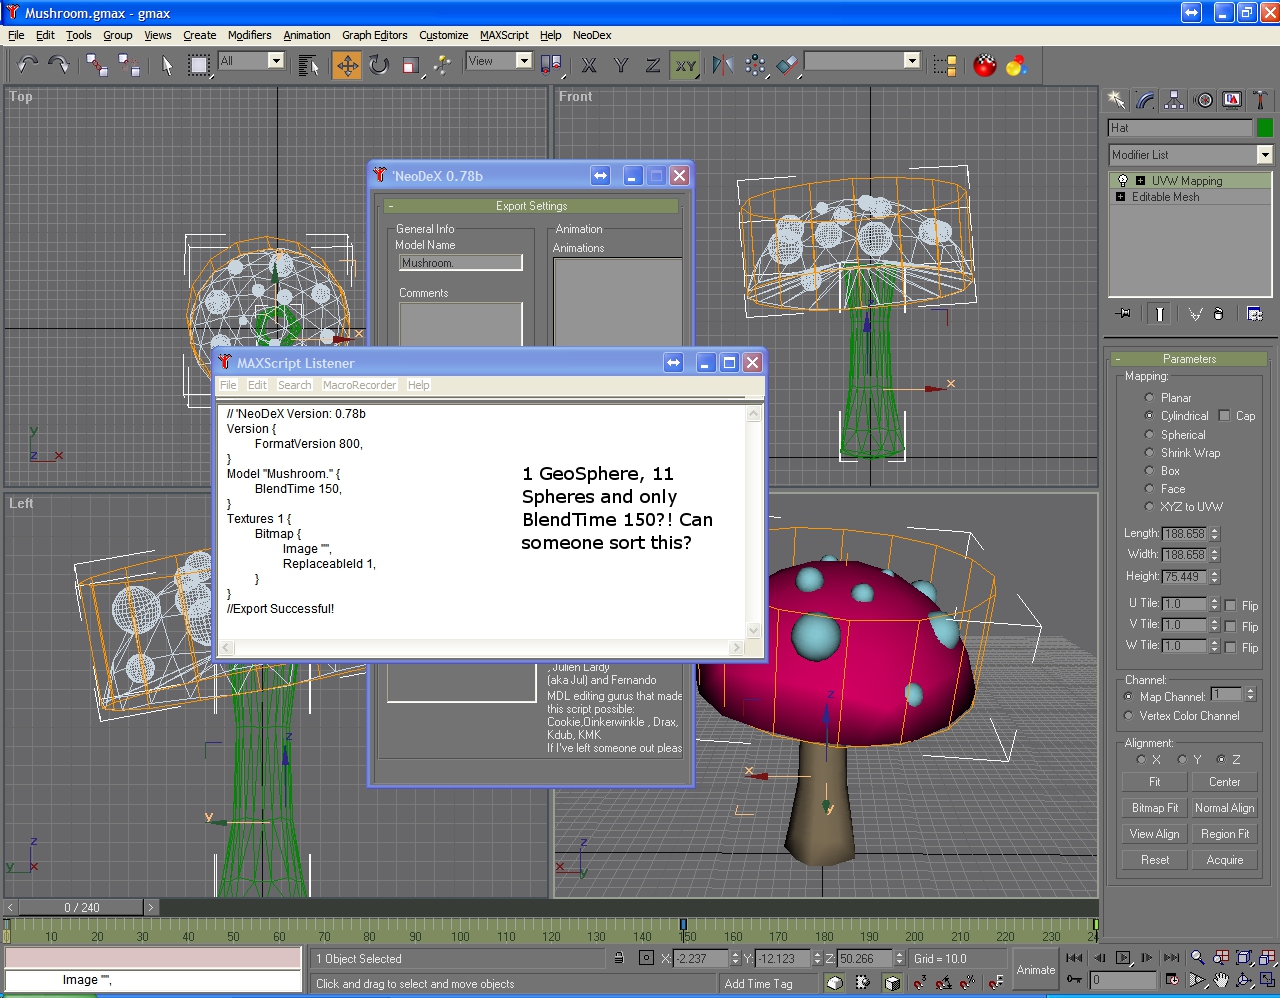Expand the UVW Mapping modifier entry
This screenshot has width=1280, height=998.
1140,181
